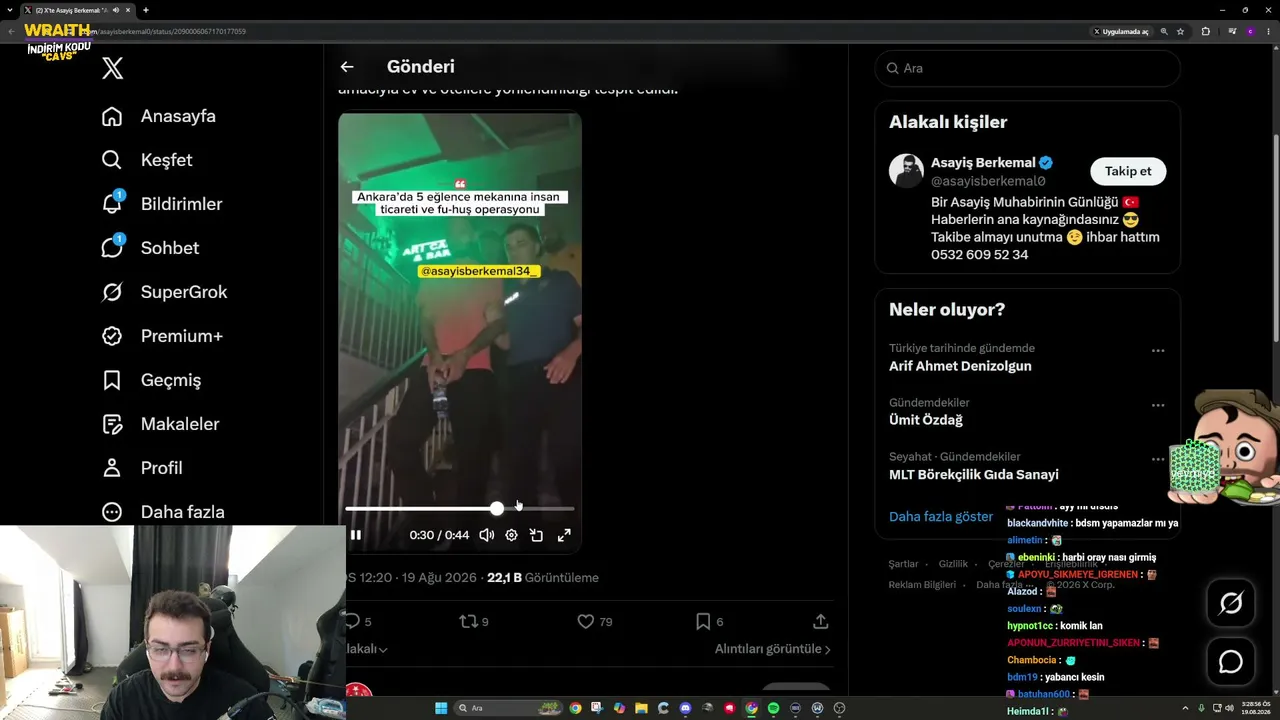Expand the Daha fazla menu
The width and height of the screenshot is (1280, 720).
tap(163, 512)
